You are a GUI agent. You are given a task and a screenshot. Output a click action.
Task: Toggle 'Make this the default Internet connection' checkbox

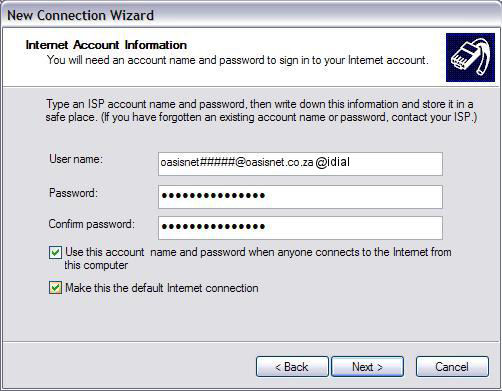pos(55,288)
